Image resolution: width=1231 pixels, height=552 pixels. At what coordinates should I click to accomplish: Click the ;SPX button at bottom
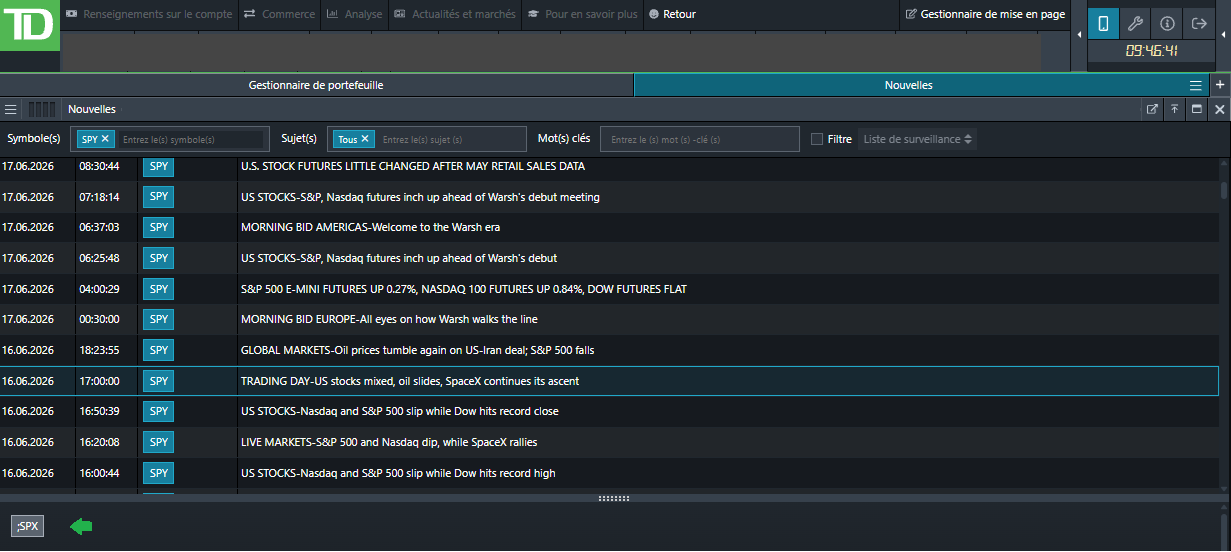pyautogui.click(x=28, y=526)
